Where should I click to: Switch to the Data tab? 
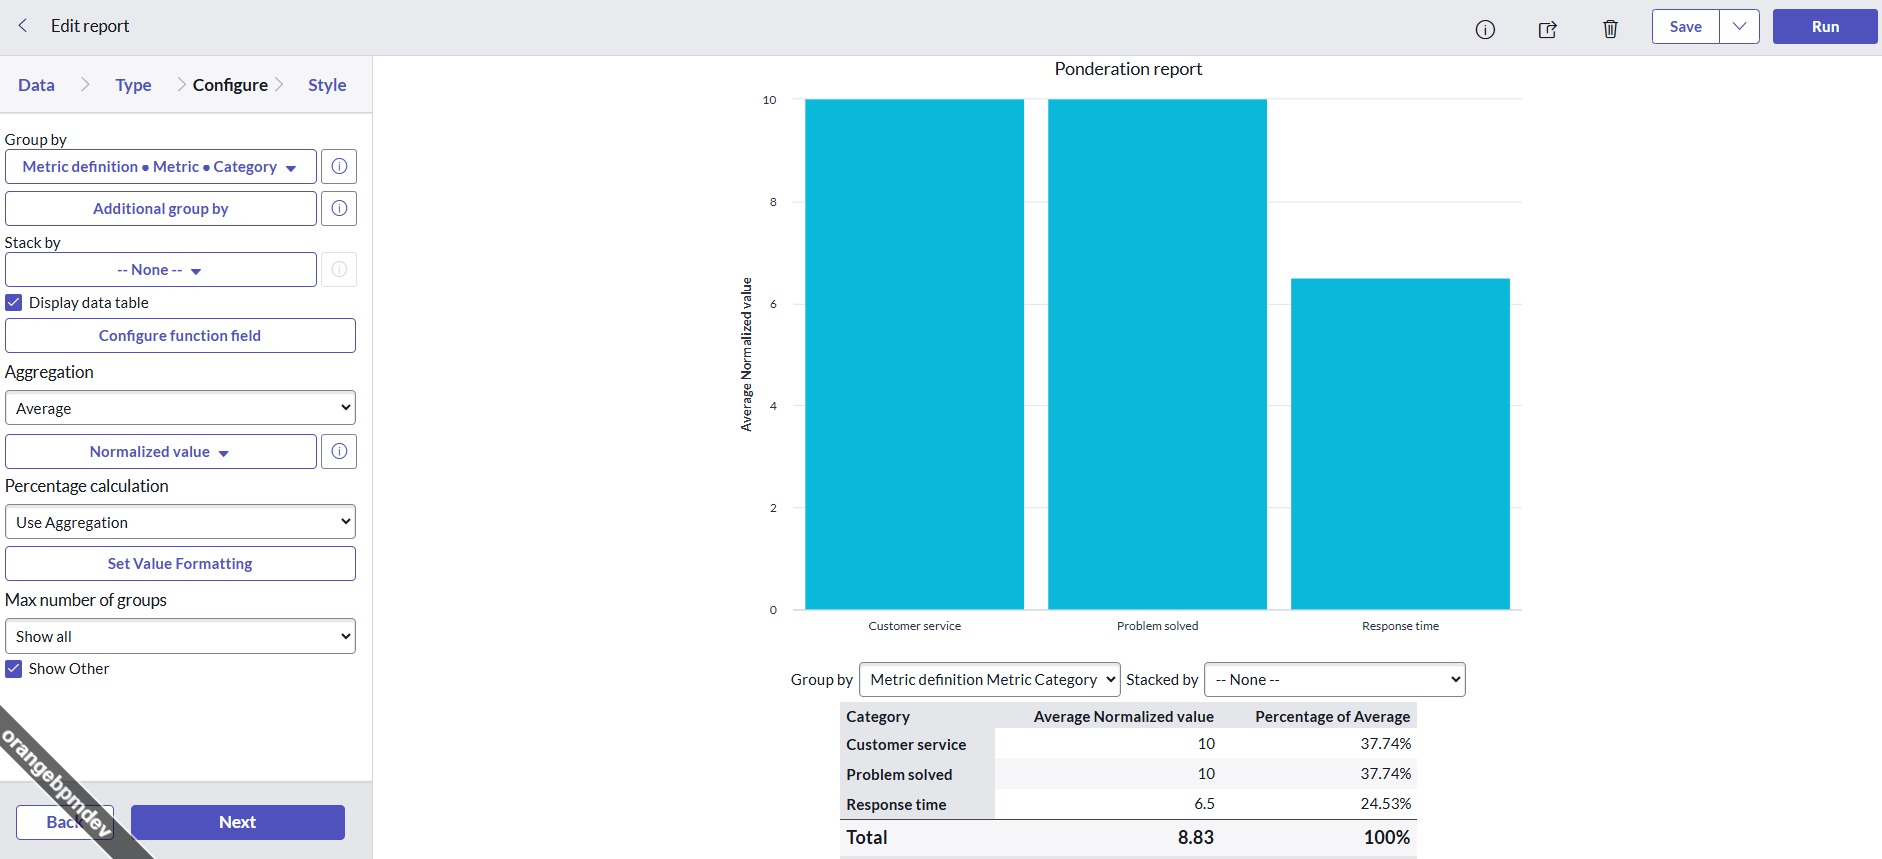point(37,85)
